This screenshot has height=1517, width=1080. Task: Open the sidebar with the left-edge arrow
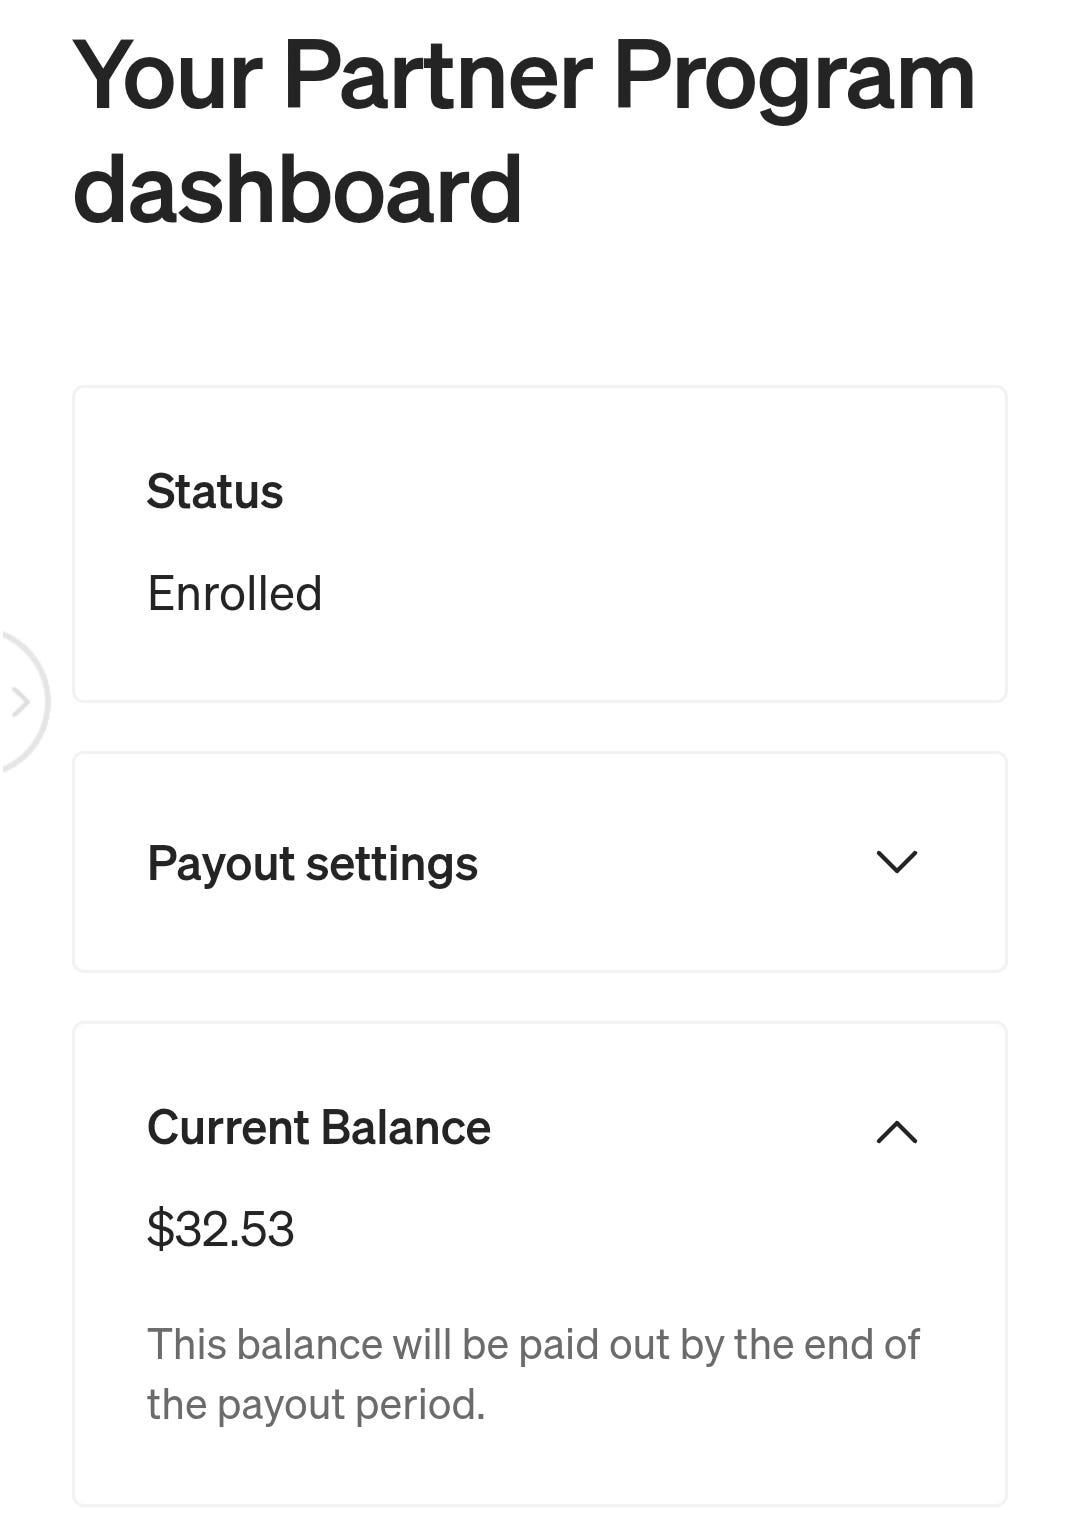tap(20, 702)
